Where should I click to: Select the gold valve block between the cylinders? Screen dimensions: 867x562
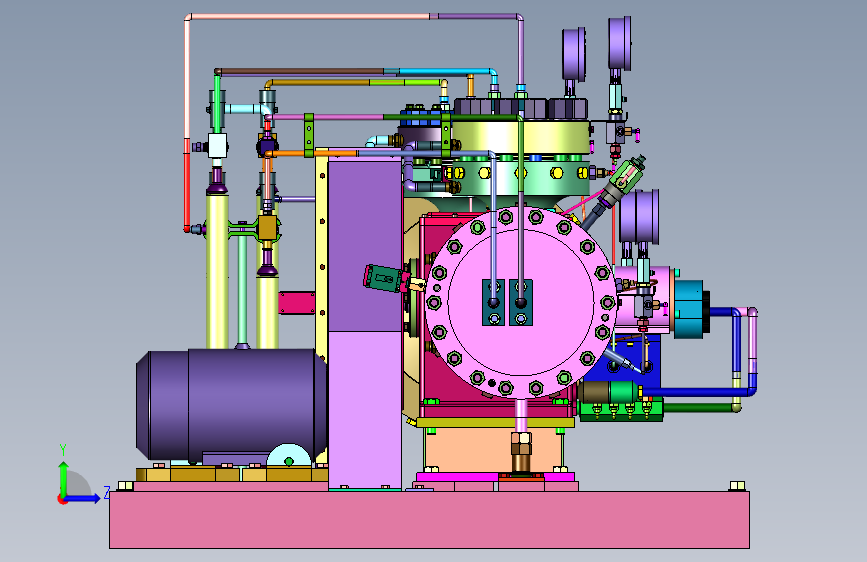click(x=267, y=228)
